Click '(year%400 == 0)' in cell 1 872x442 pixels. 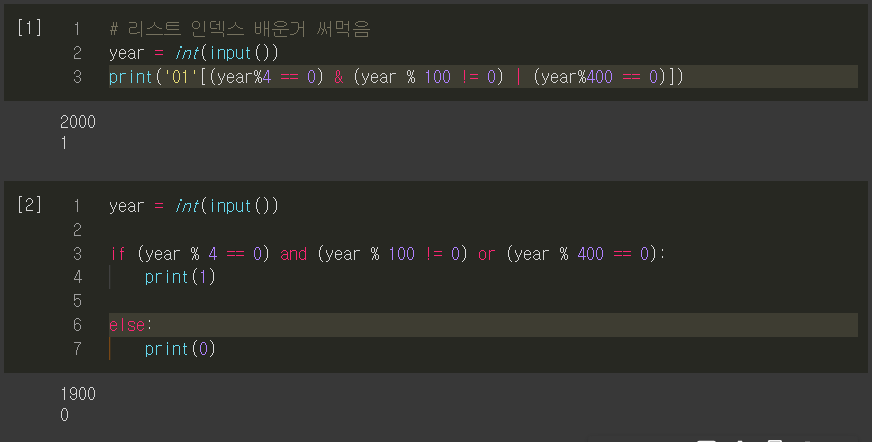(x=602, y=77)
